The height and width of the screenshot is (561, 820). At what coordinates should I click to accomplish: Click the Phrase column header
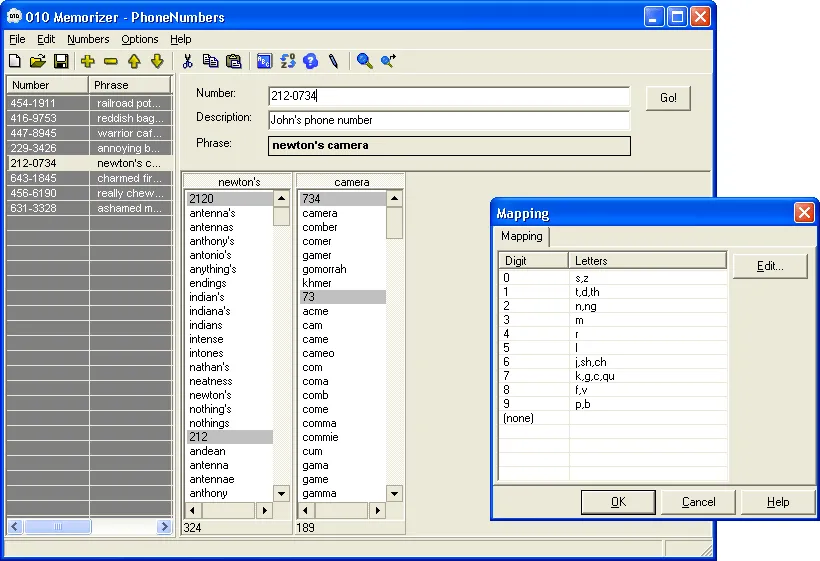pos(130,85)
